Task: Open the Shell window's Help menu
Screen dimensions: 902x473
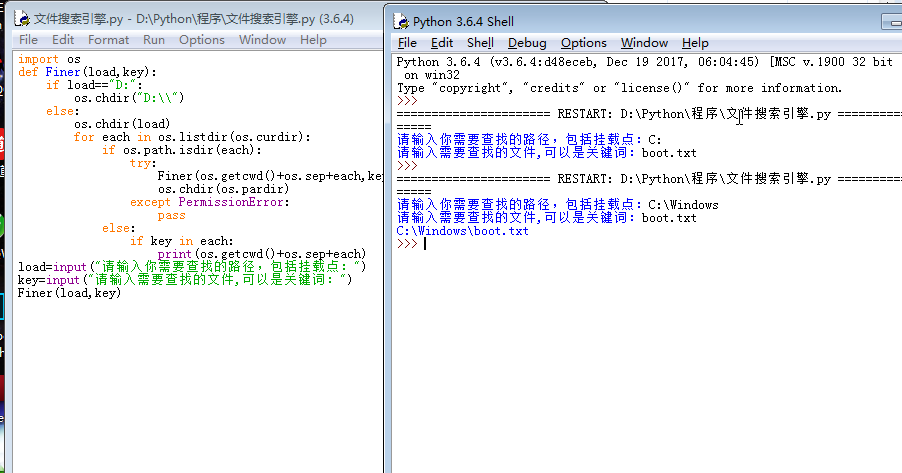Action: (x=695, y=43)
